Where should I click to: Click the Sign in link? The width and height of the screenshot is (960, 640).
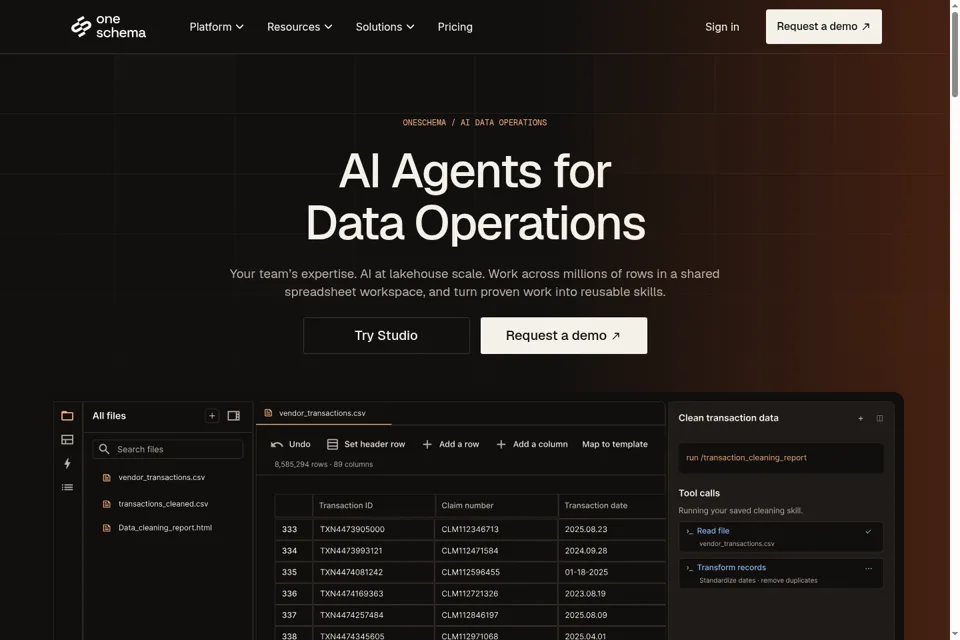(722, 27)
